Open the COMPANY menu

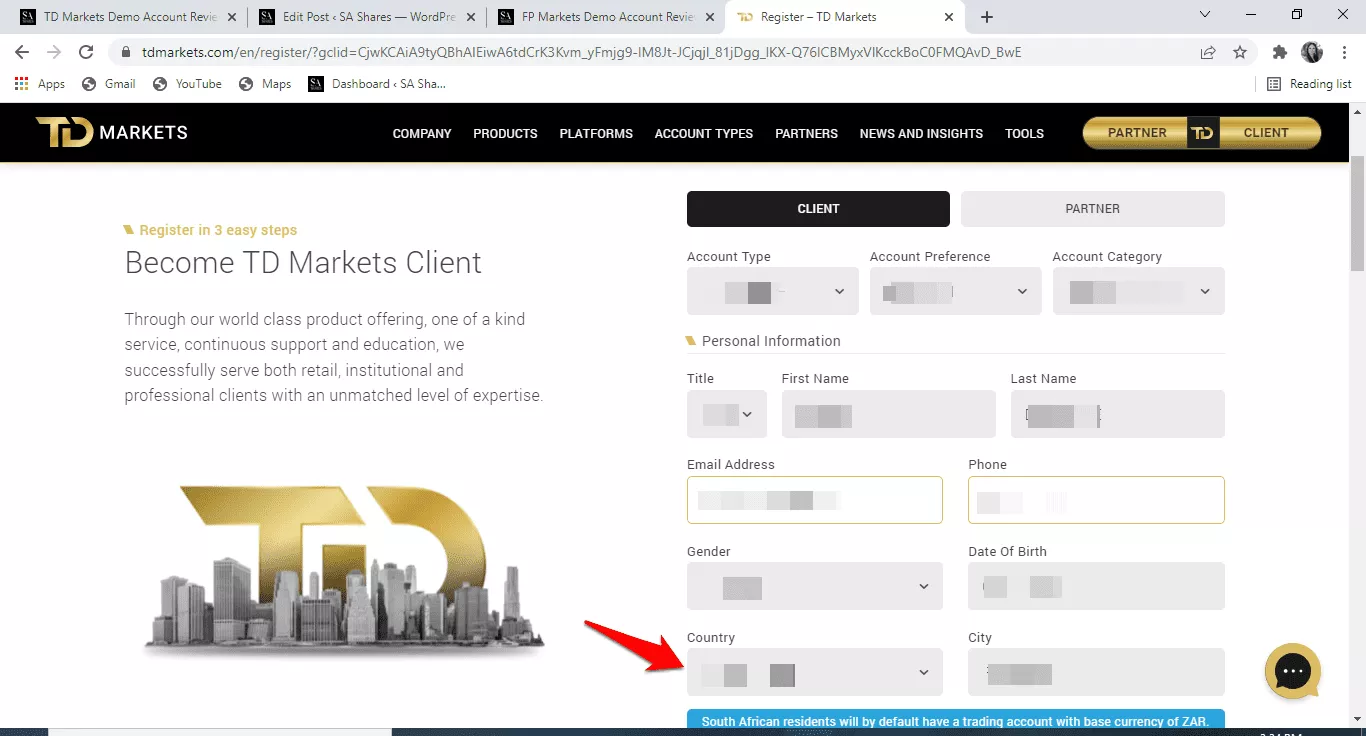422,133
